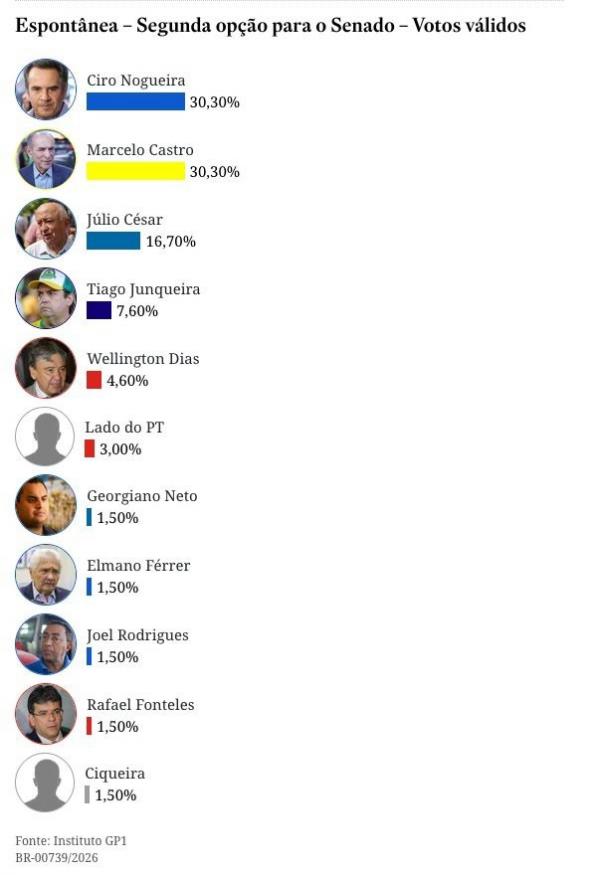Click Joel Rodrigues's profile photo

(45, 645)
